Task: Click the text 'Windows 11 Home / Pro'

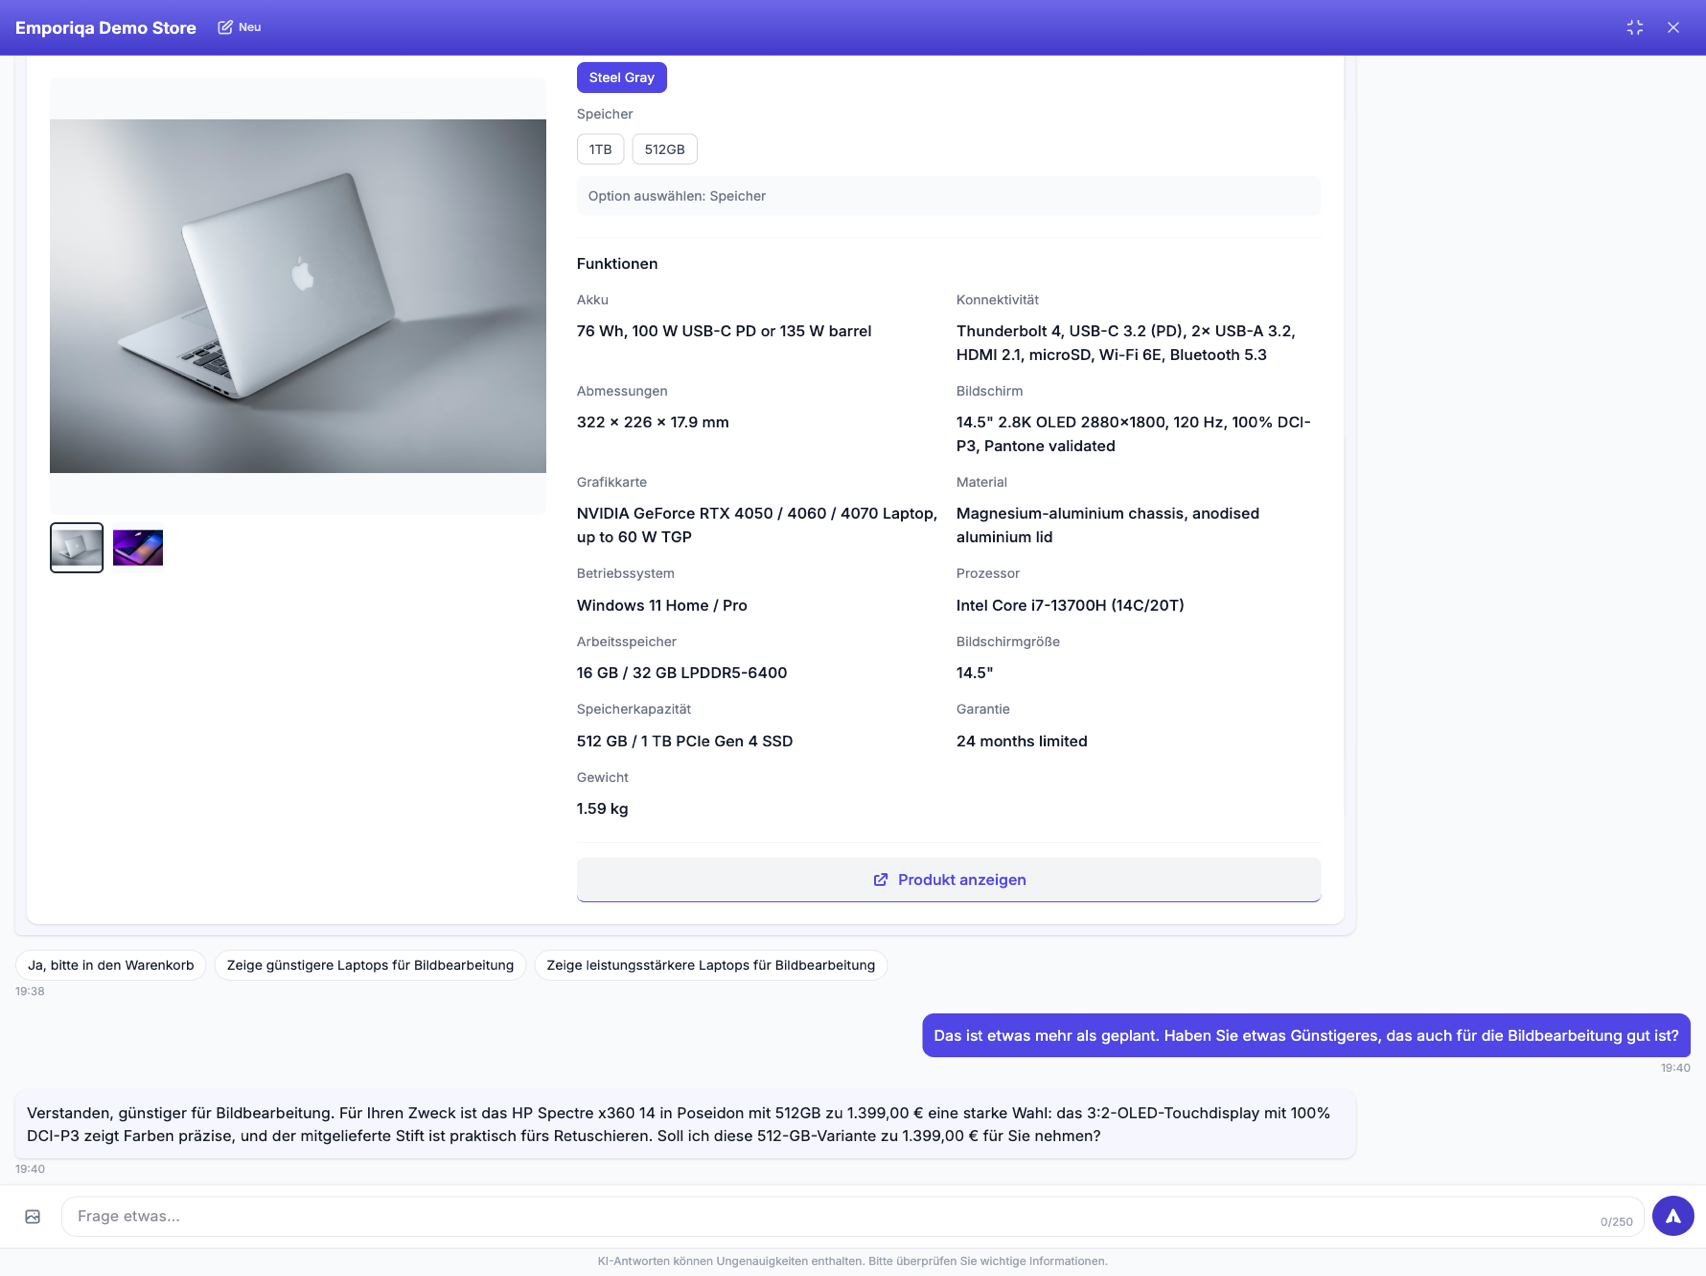Action: (x=662, y=605)
